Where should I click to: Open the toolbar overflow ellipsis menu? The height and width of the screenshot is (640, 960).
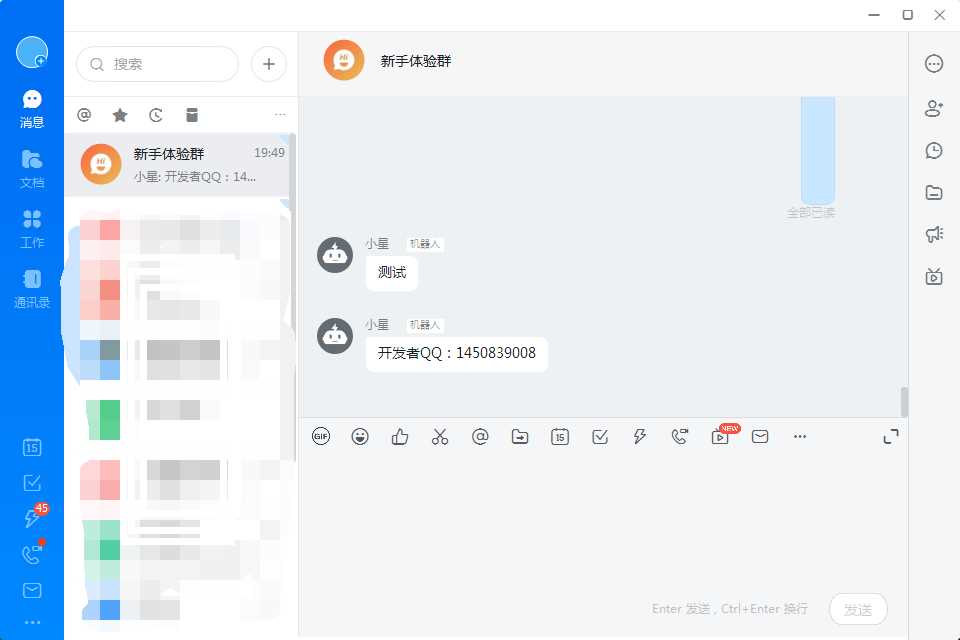[x=800, y=436]
